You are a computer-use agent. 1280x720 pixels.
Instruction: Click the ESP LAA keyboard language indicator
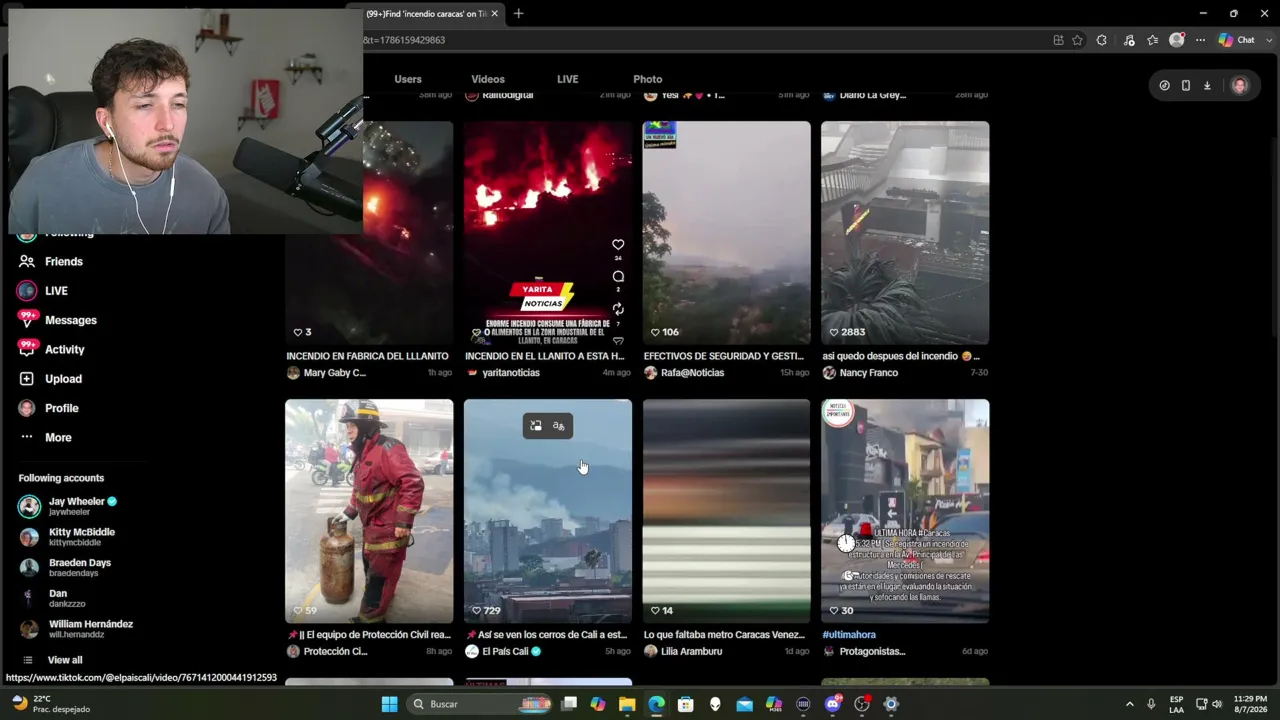pos(1177,704)
